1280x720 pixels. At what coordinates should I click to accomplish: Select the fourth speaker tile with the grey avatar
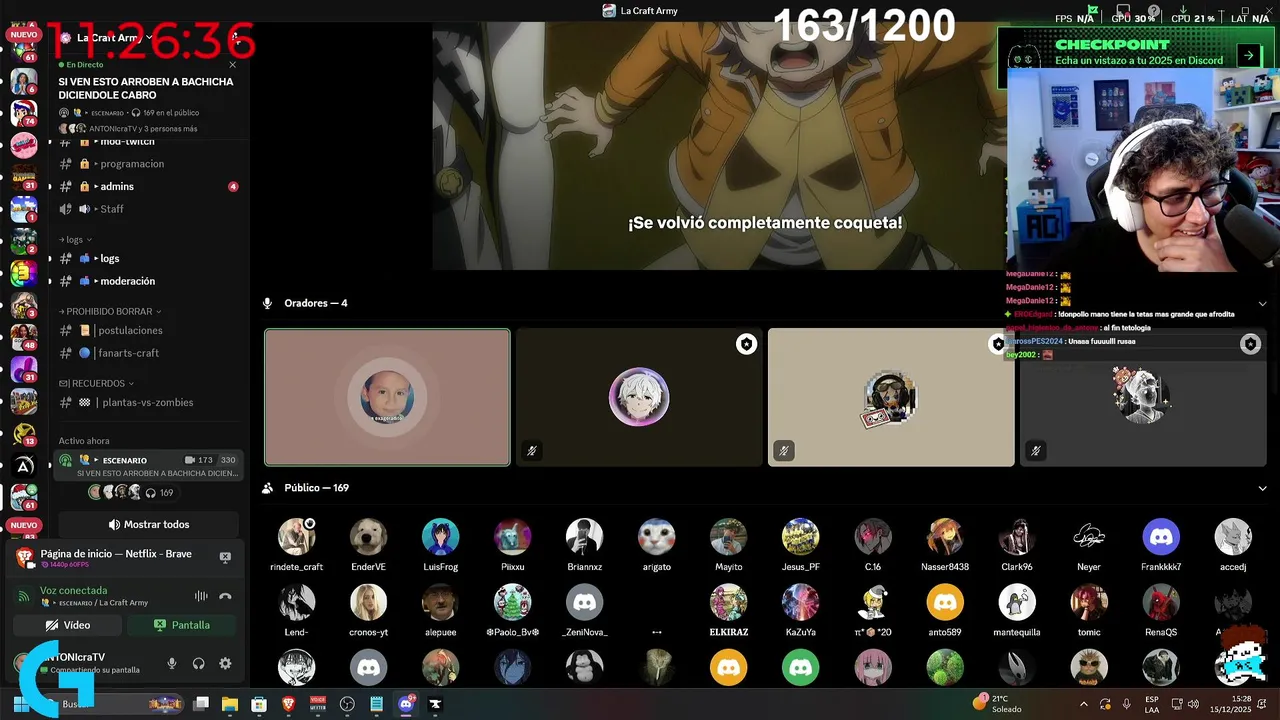[1143, 397]
